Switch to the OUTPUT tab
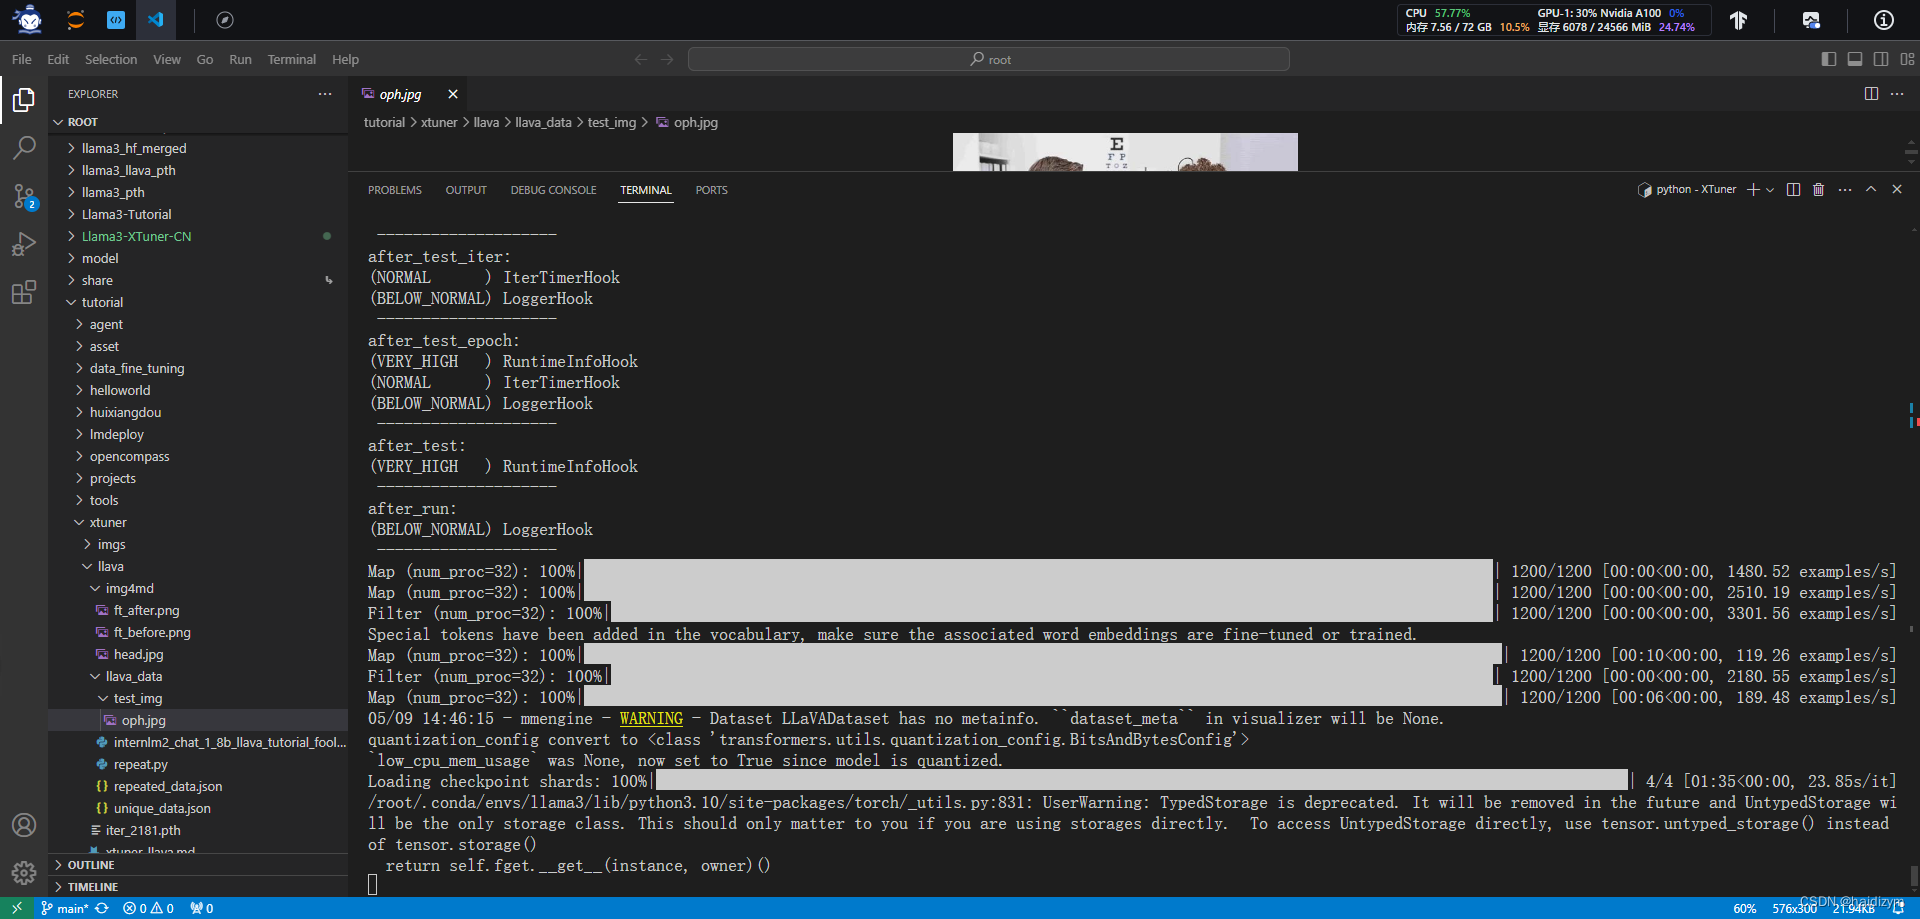This screenshot has width=1920, height=919. [x=466, y=190]
